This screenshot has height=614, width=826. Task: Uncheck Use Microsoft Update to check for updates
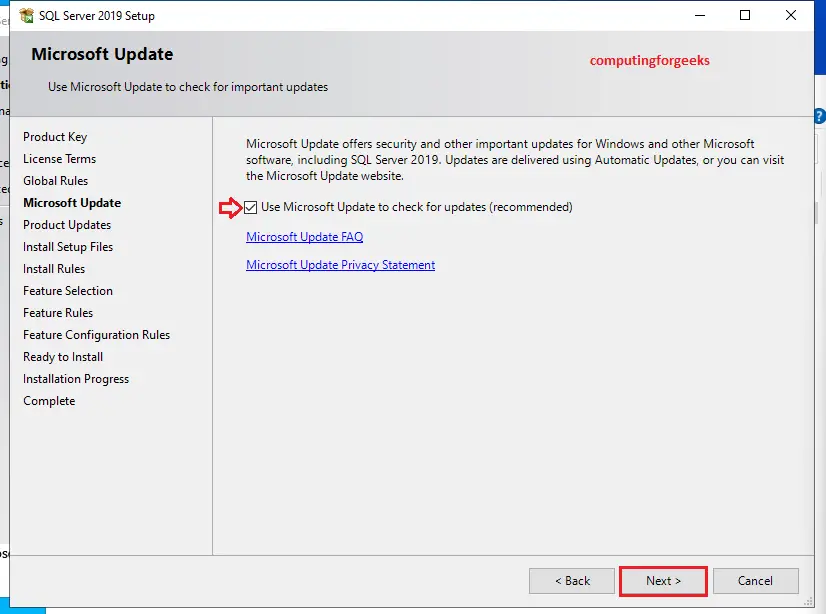pyautogui.click(x=251, y=207)
